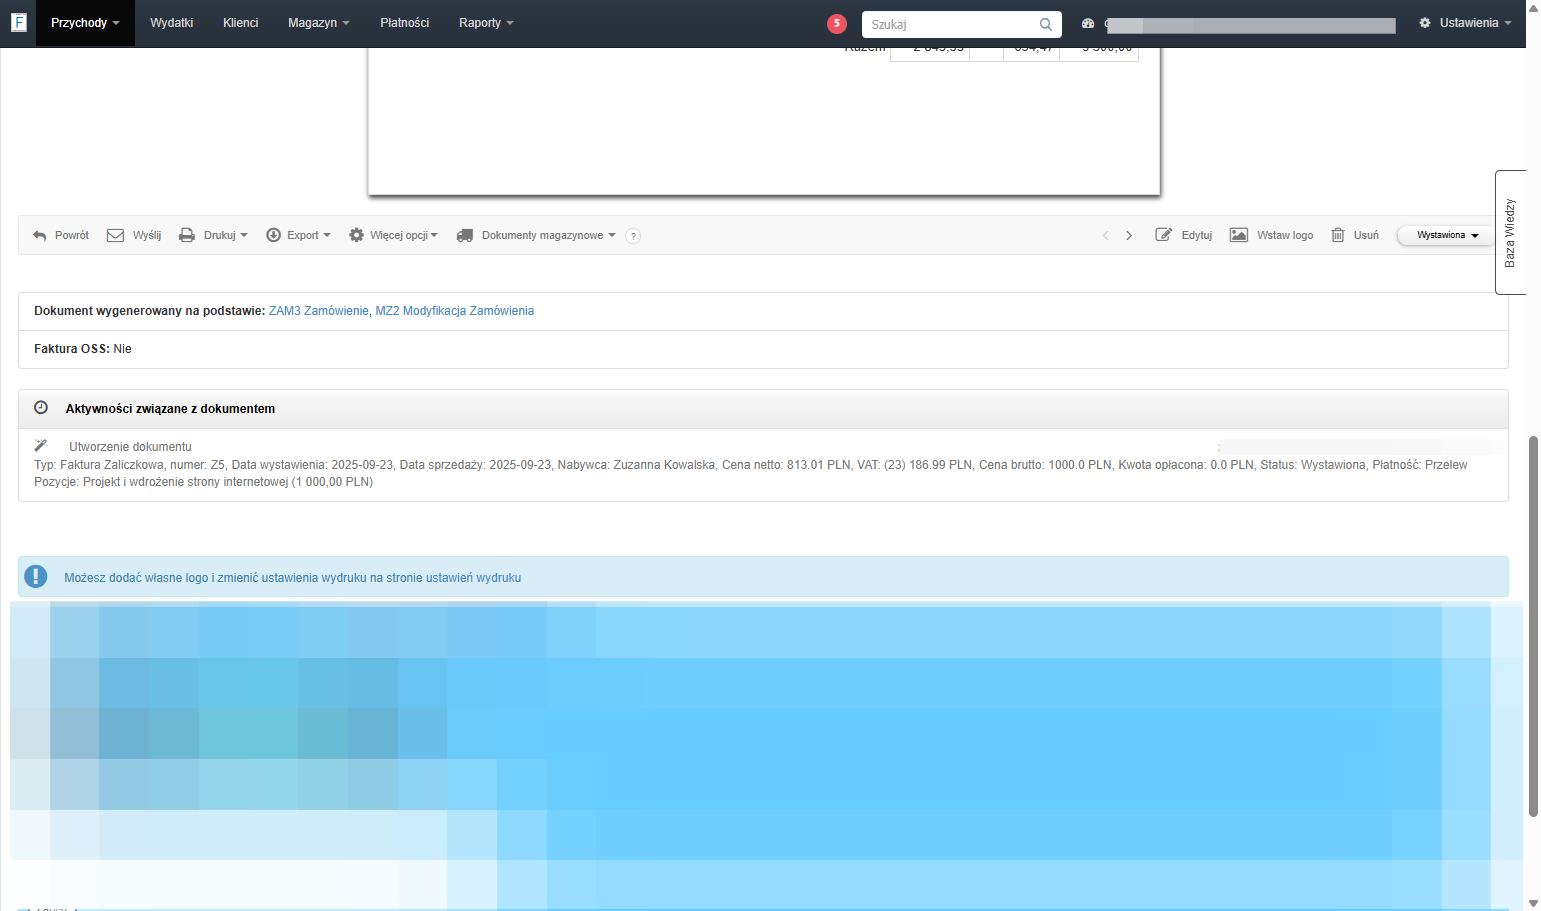Open the Export dropdown
The width and height of the screenshot is (1541, 911).
[298, 235]
